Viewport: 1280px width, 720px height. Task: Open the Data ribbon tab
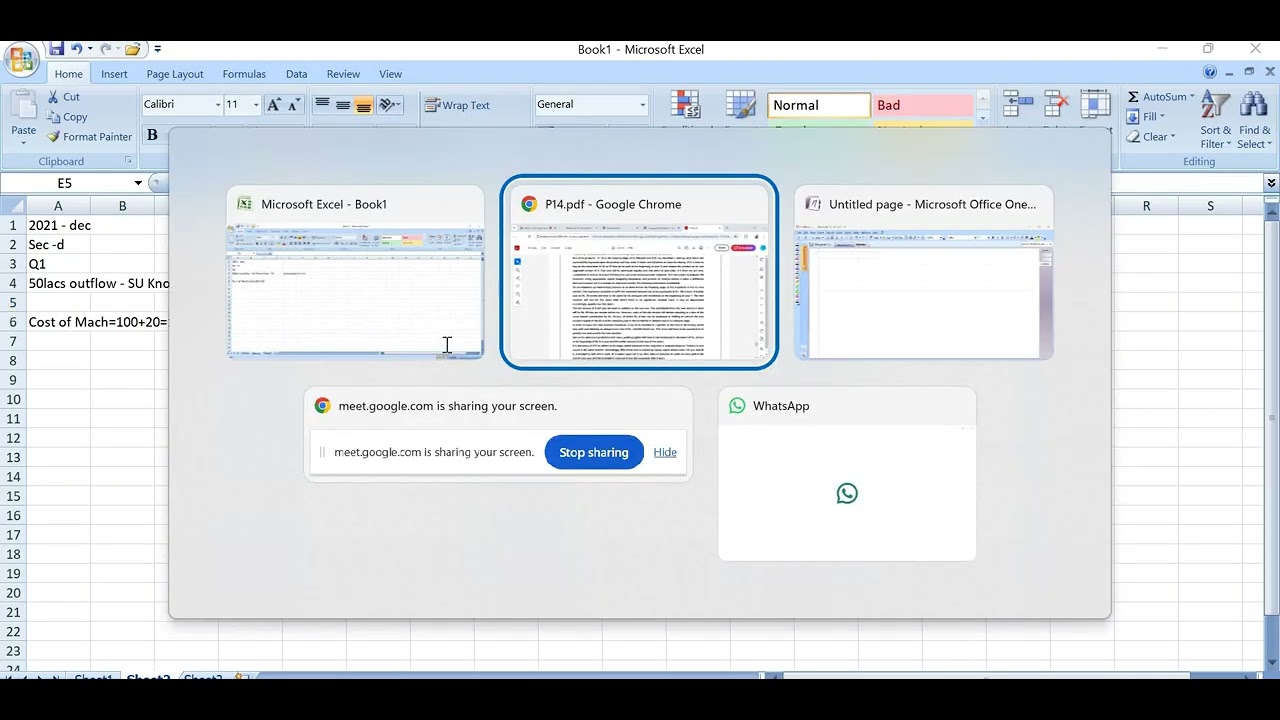pyautogui.click(x=296, y=74)
